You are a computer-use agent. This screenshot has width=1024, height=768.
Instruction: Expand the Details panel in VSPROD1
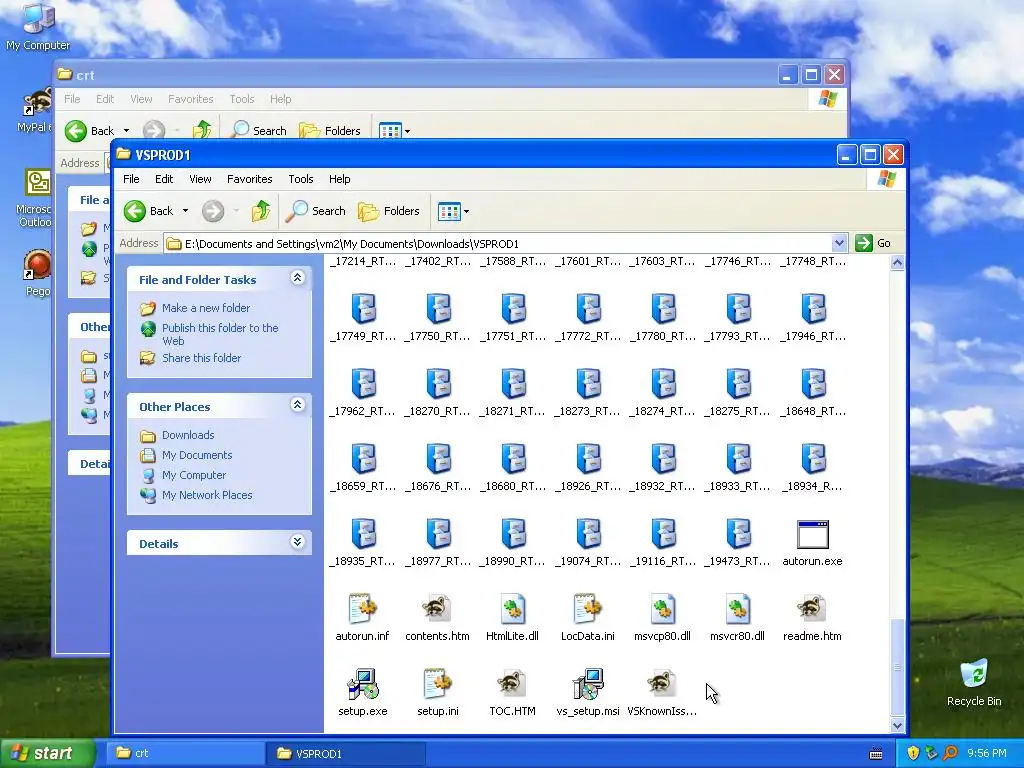coord(297,542)
